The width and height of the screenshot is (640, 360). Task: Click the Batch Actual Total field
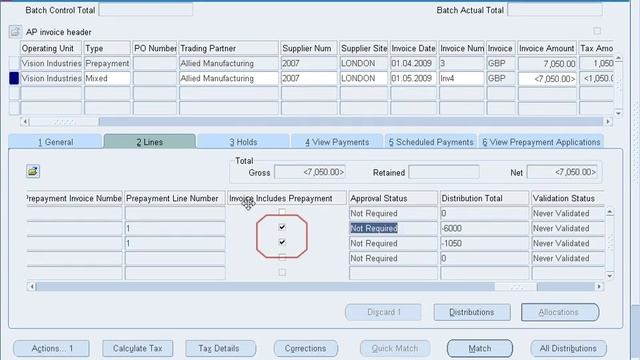(555, 10)
